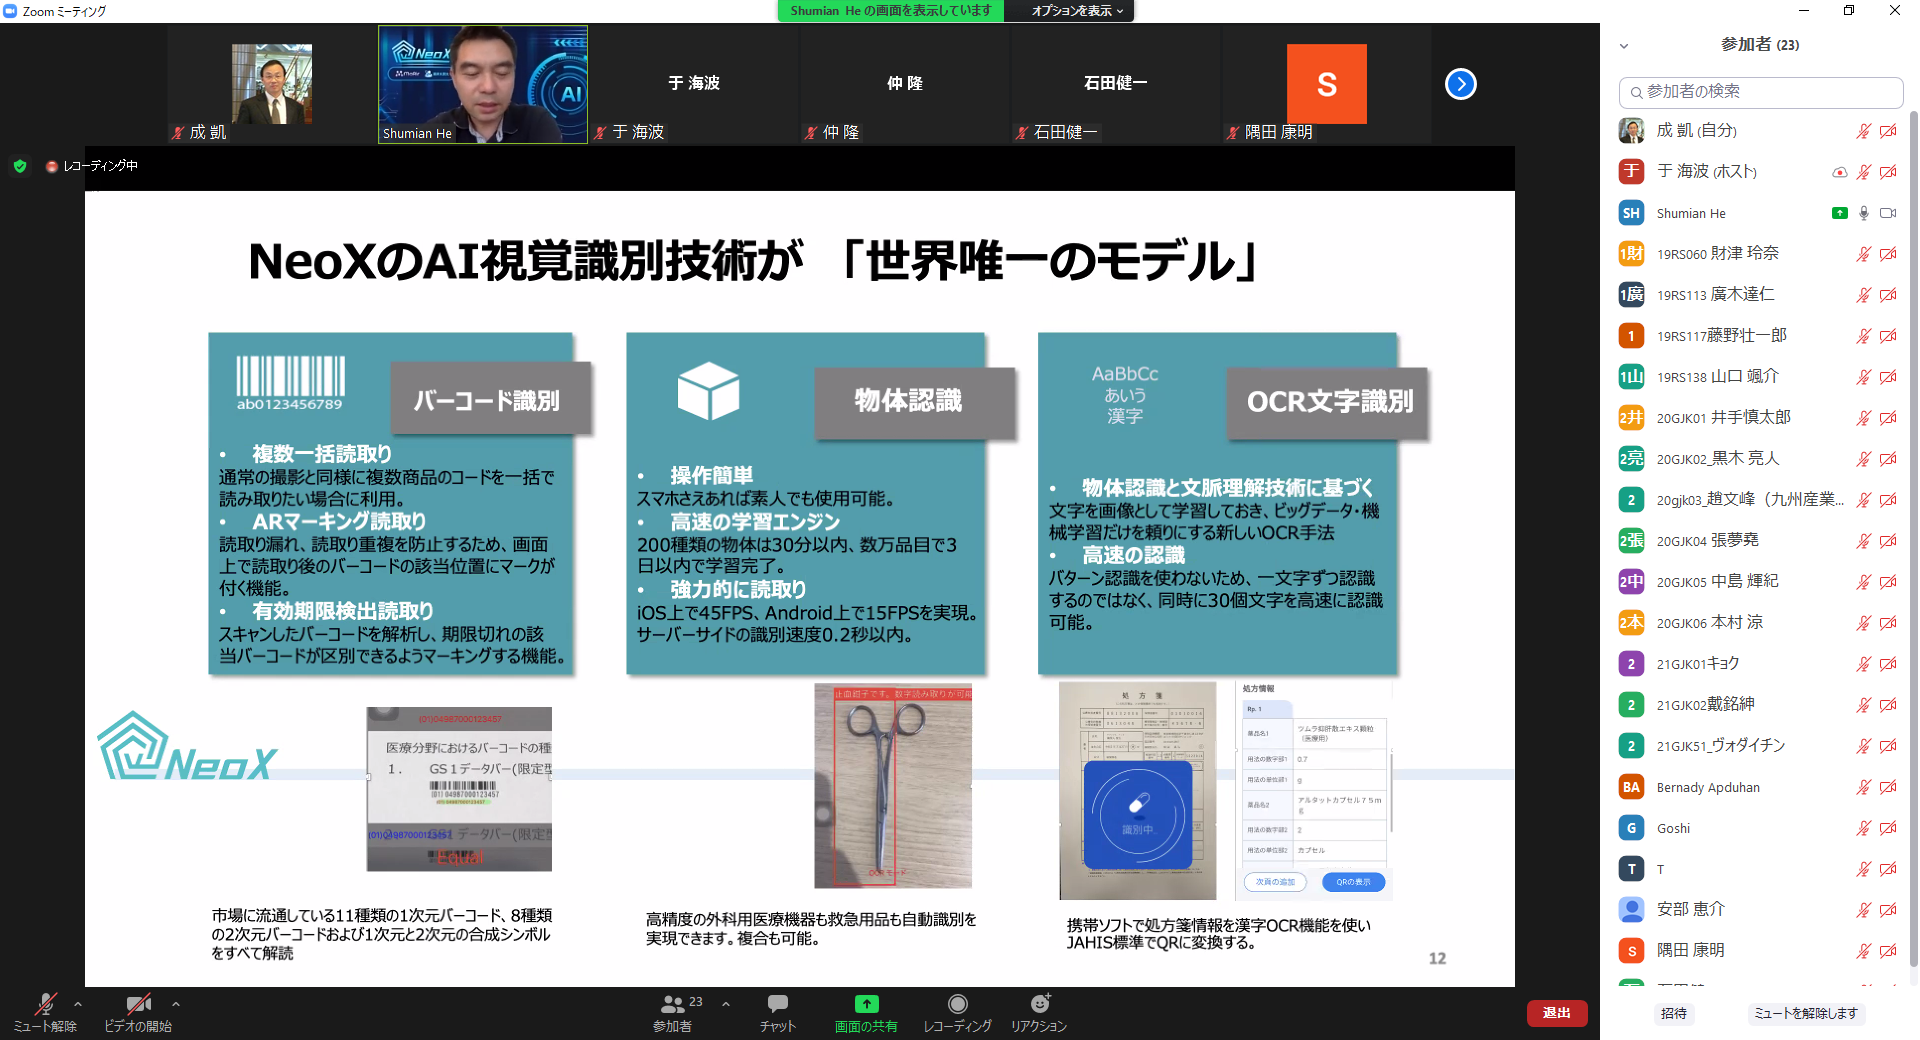Click the レコーディング record button
Image resolution: width=1920 pixels, height=1040 pixels.
click(x=958, y=1012)
